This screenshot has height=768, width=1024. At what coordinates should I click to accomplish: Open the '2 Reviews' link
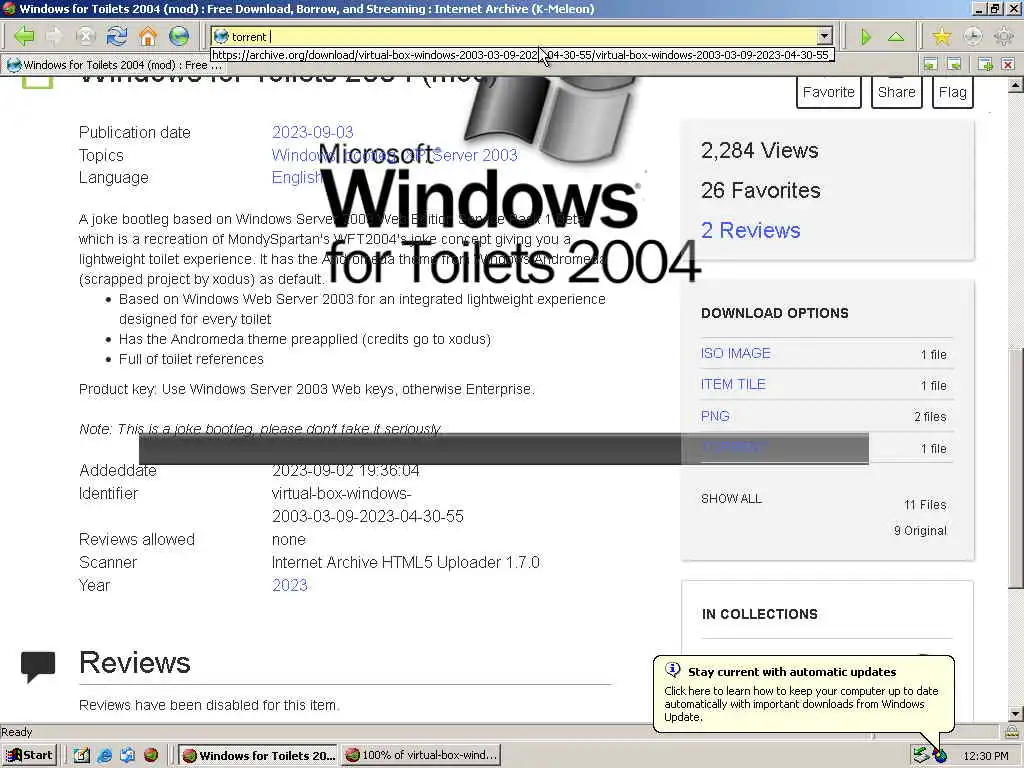750,230
